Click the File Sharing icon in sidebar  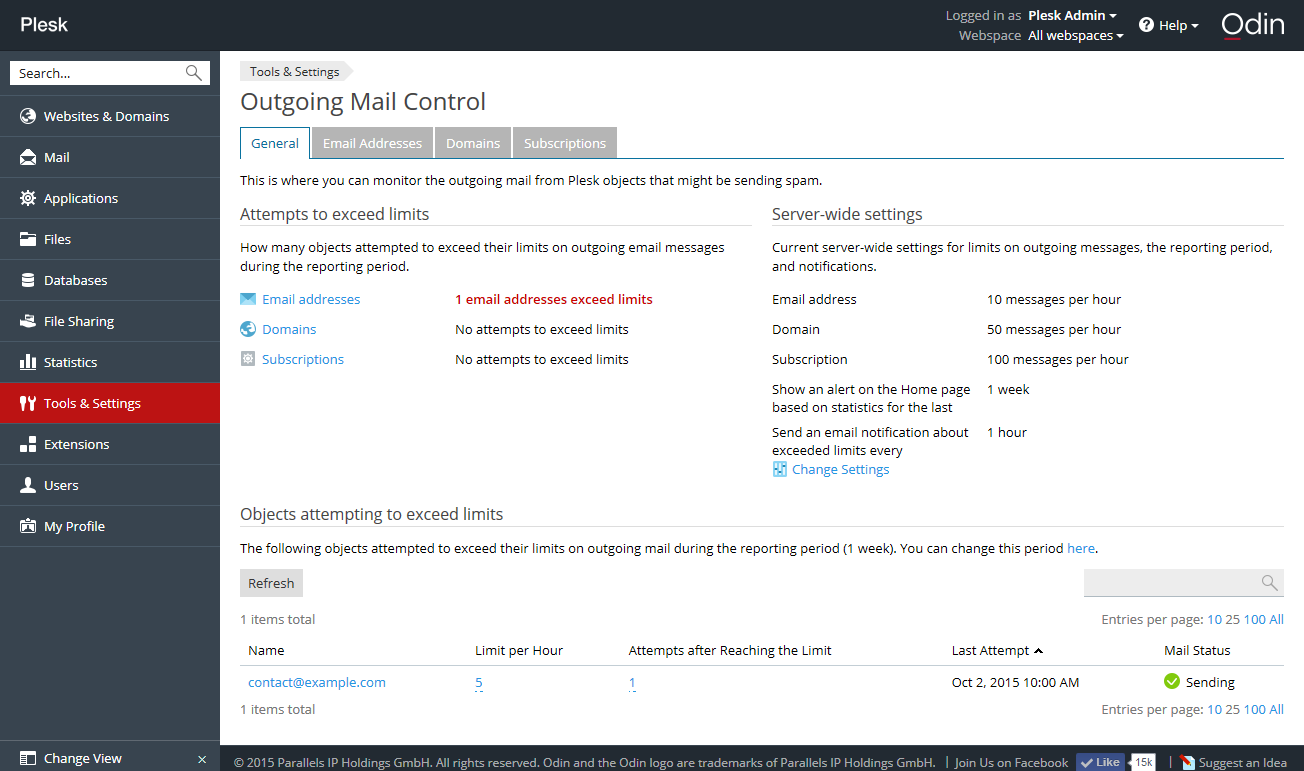[x=28, y=321]
